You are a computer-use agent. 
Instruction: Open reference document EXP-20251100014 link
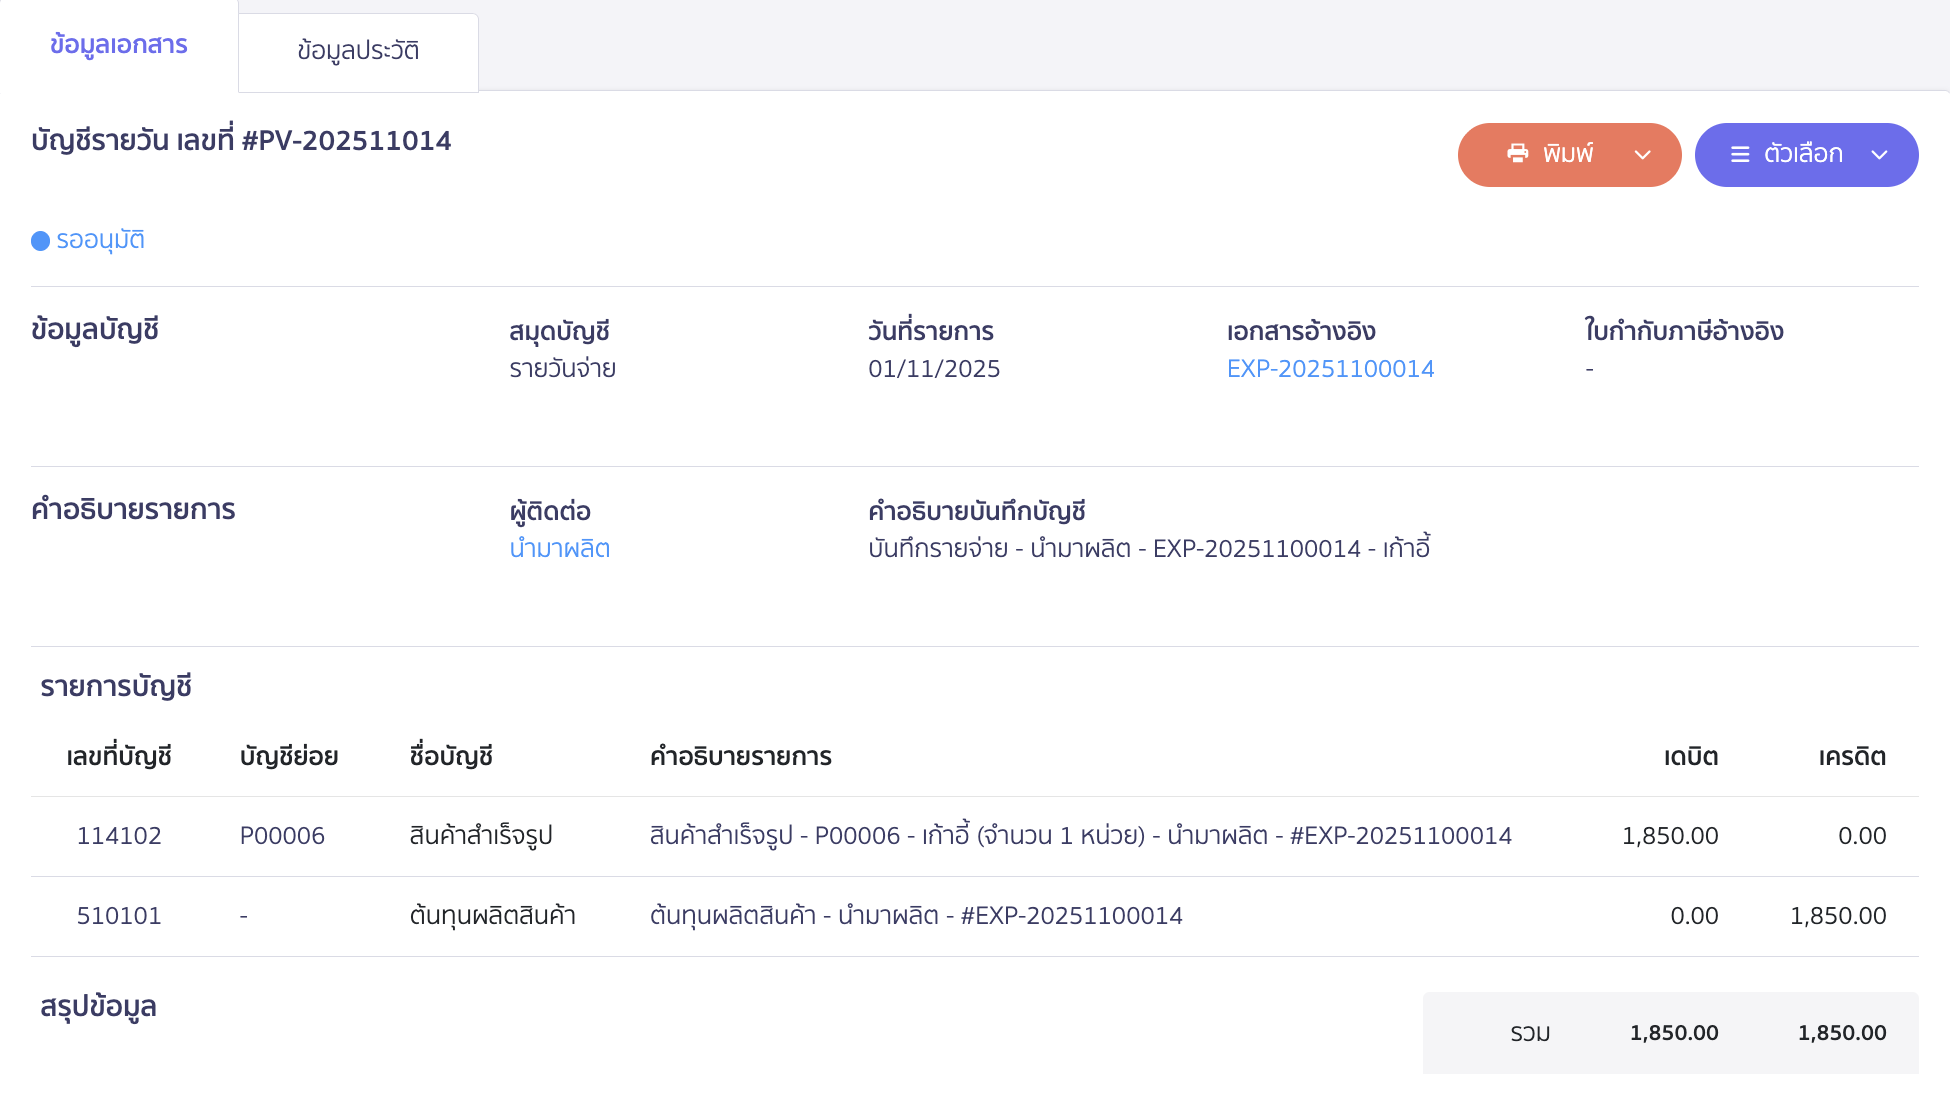point(1330,368)
